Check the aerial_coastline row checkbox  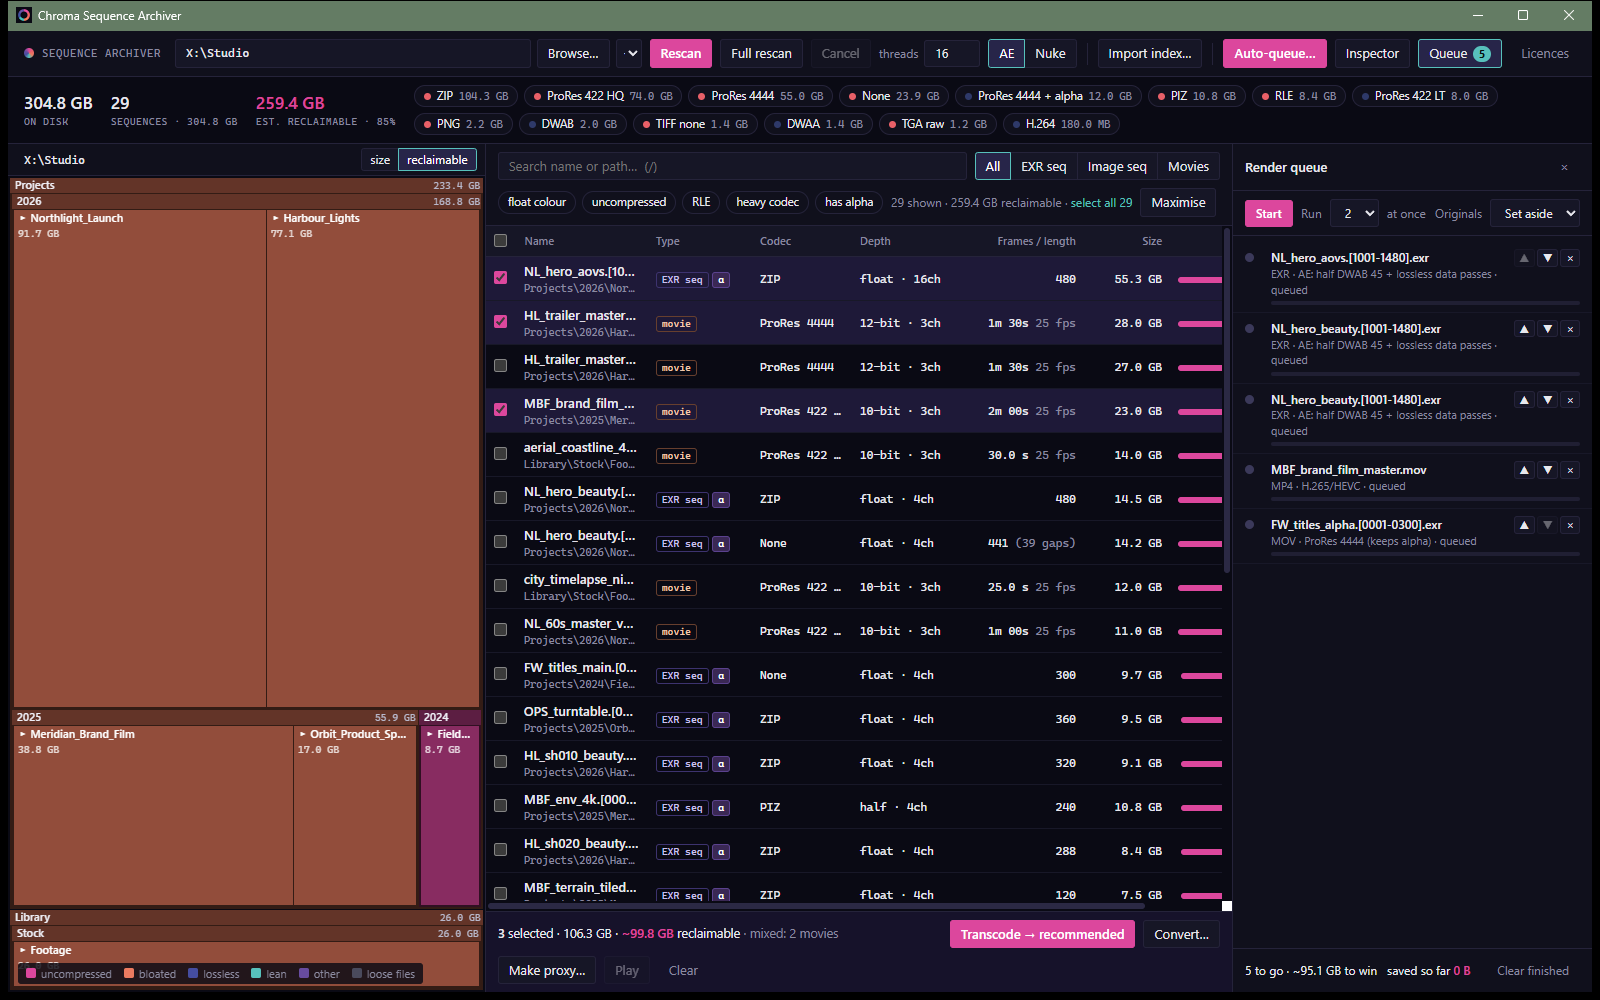[500, 454]
